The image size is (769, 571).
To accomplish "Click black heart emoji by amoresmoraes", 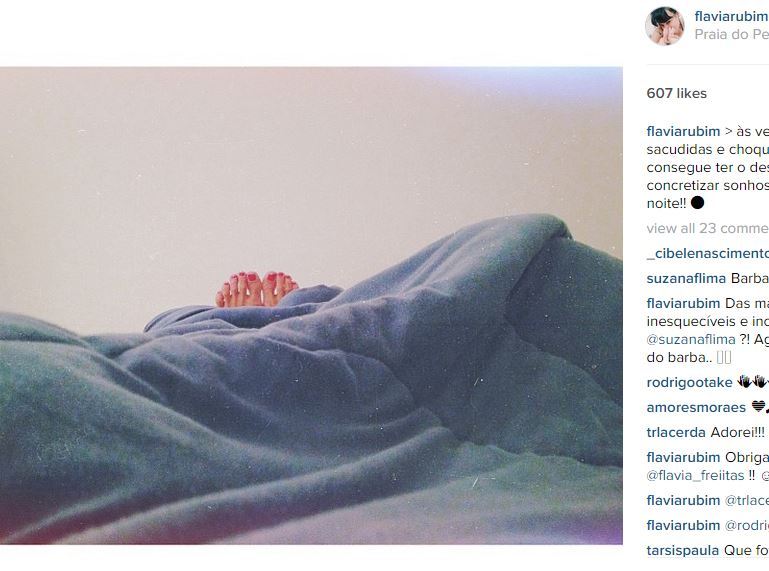I will pos(758,407).
